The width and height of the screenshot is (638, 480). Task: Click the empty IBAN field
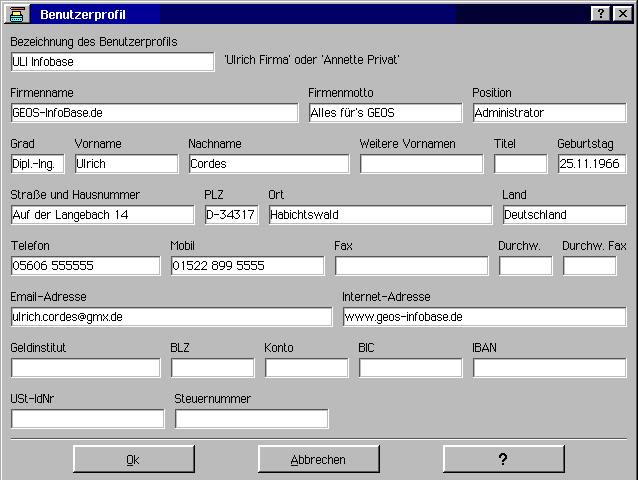tap(549, 368)
